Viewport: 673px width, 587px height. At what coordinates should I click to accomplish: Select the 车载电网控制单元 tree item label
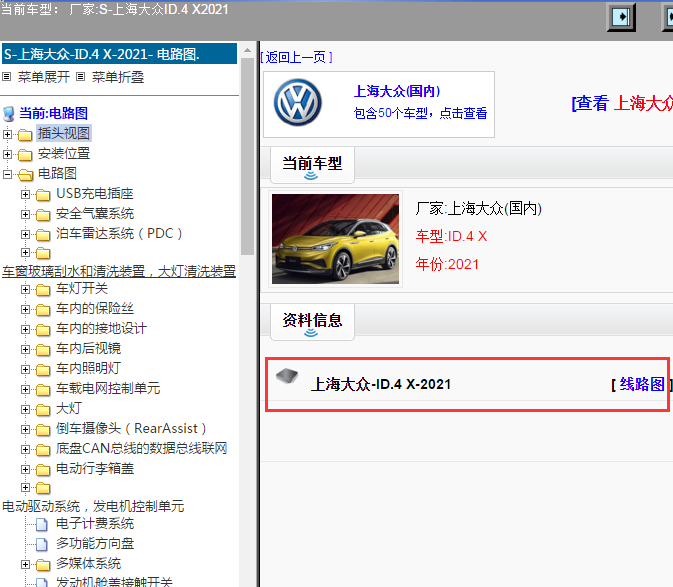tap(108, 389)
